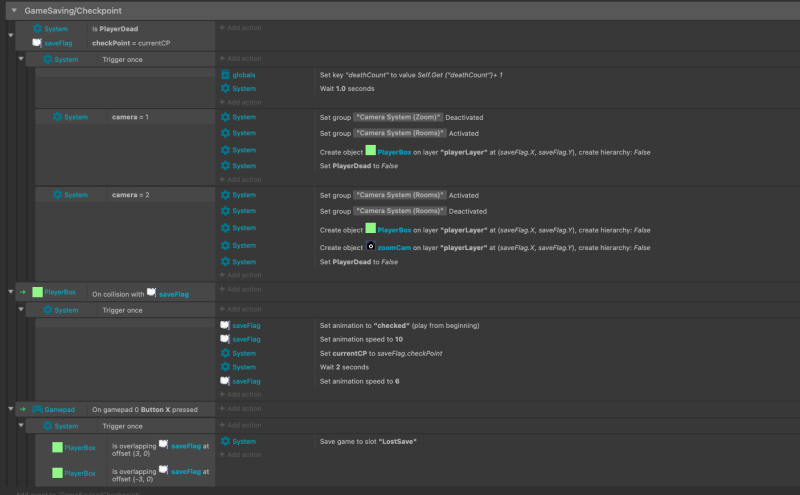Click System gear icon beside Is PlayerDead
Viewport: 800px width, 495px height.
click(x=37, y=29)
